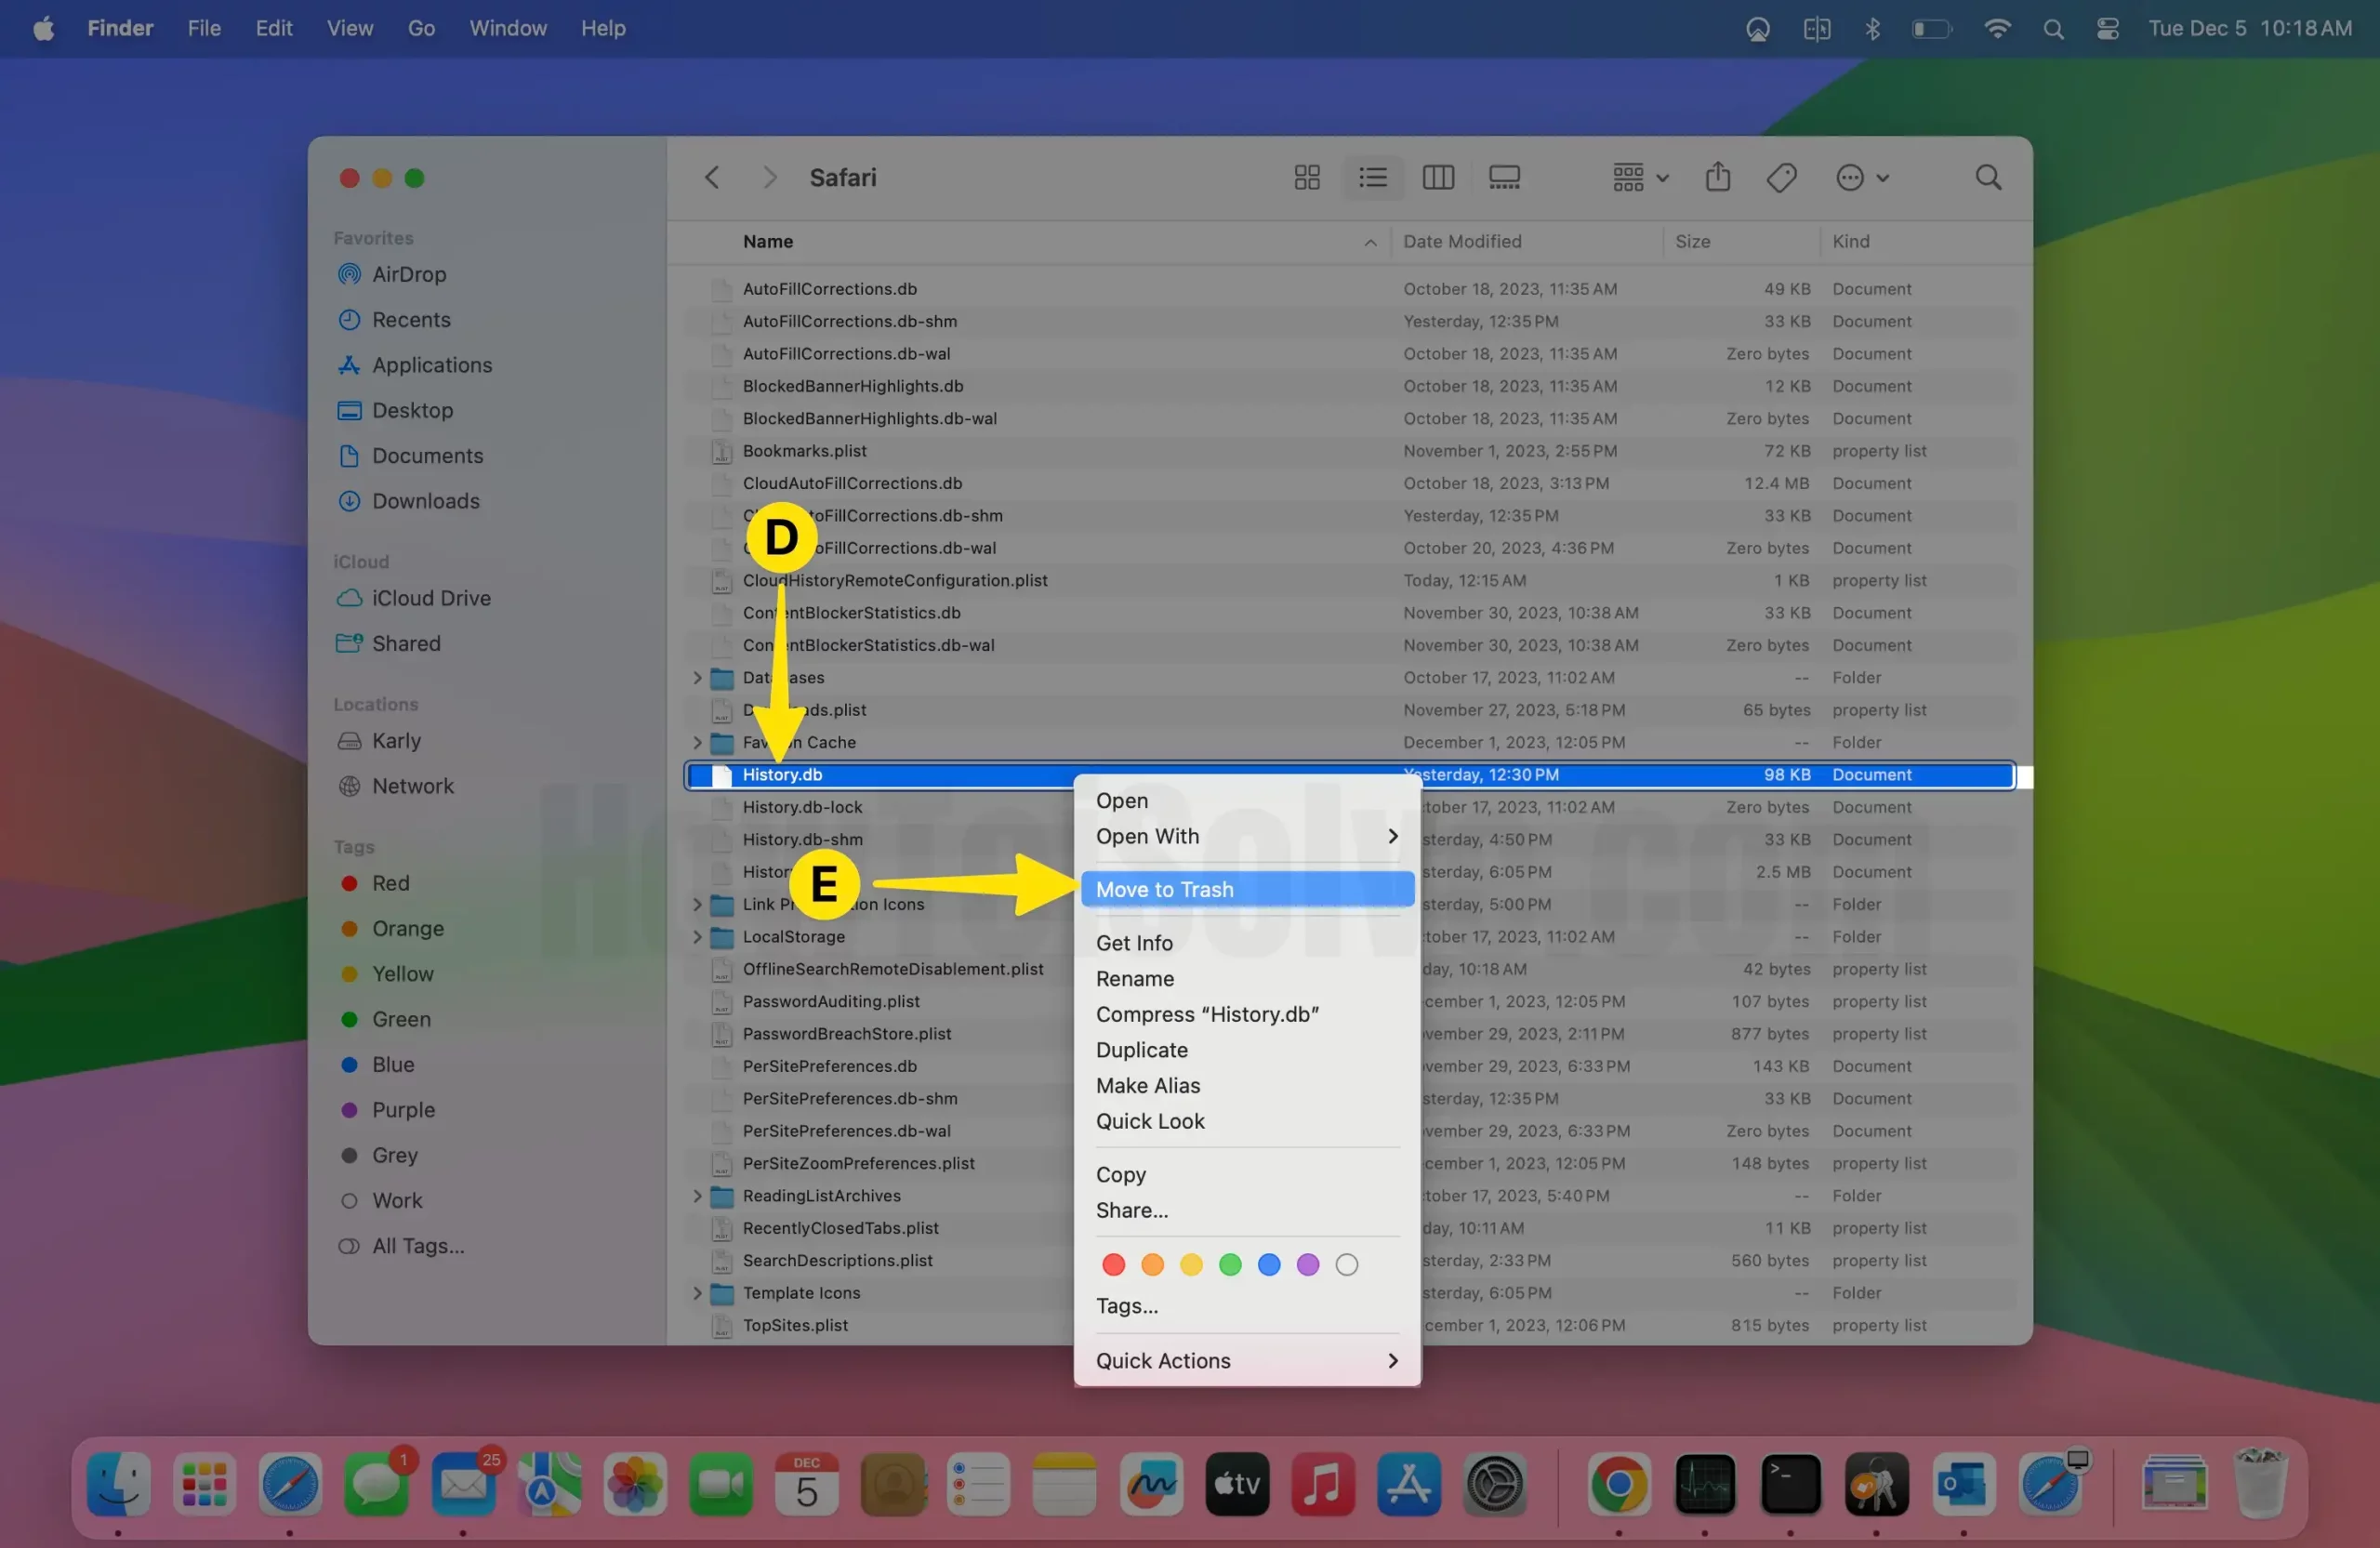Open the Group By dropdown in toolbar
This screenshot has width=2380, height=1548.
point(1640,177)
